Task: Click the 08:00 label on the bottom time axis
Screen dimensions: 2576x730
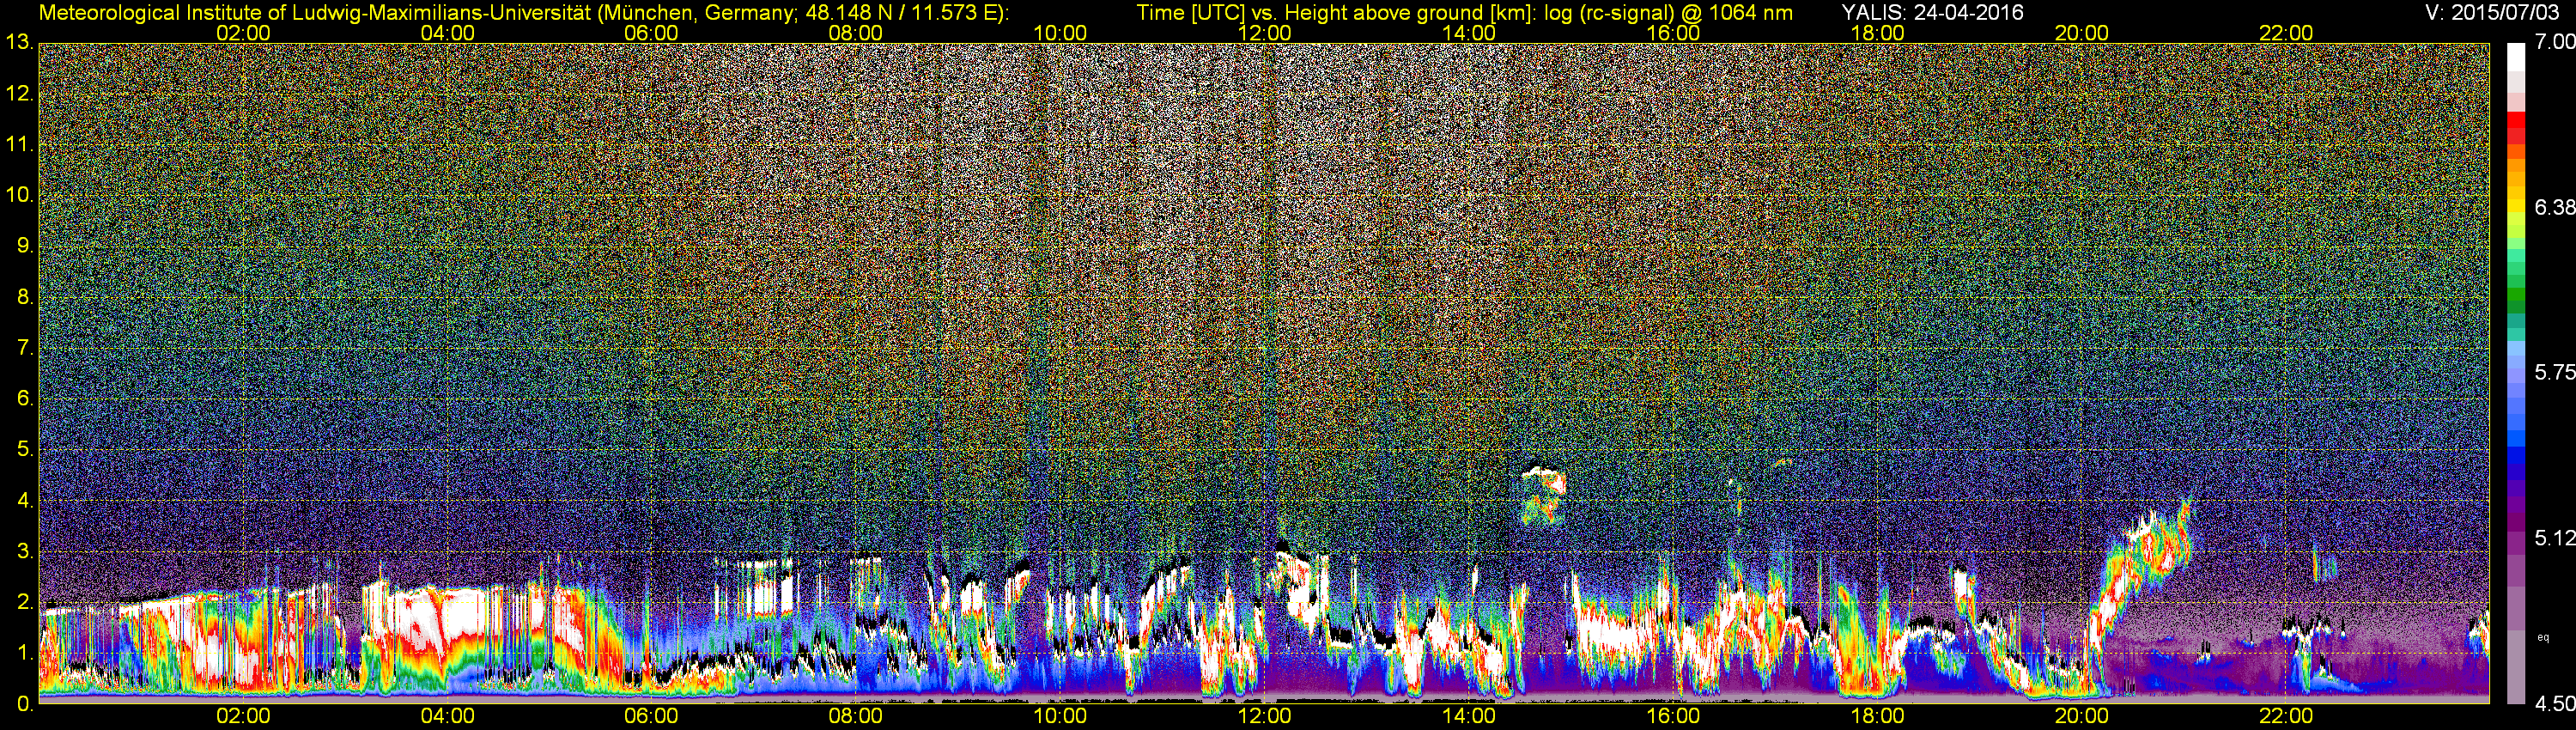Action: (x=856, y=717)
